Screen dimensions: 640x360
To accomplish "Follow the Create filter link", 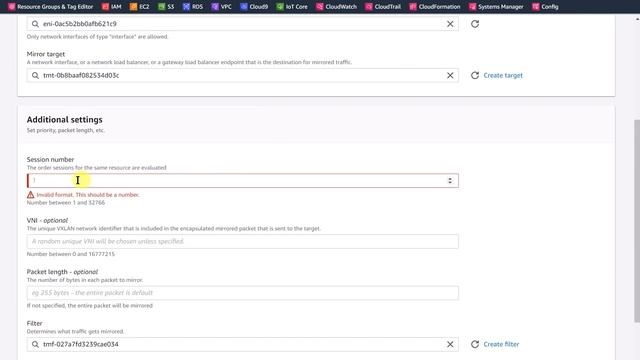I will pos(501,344).
